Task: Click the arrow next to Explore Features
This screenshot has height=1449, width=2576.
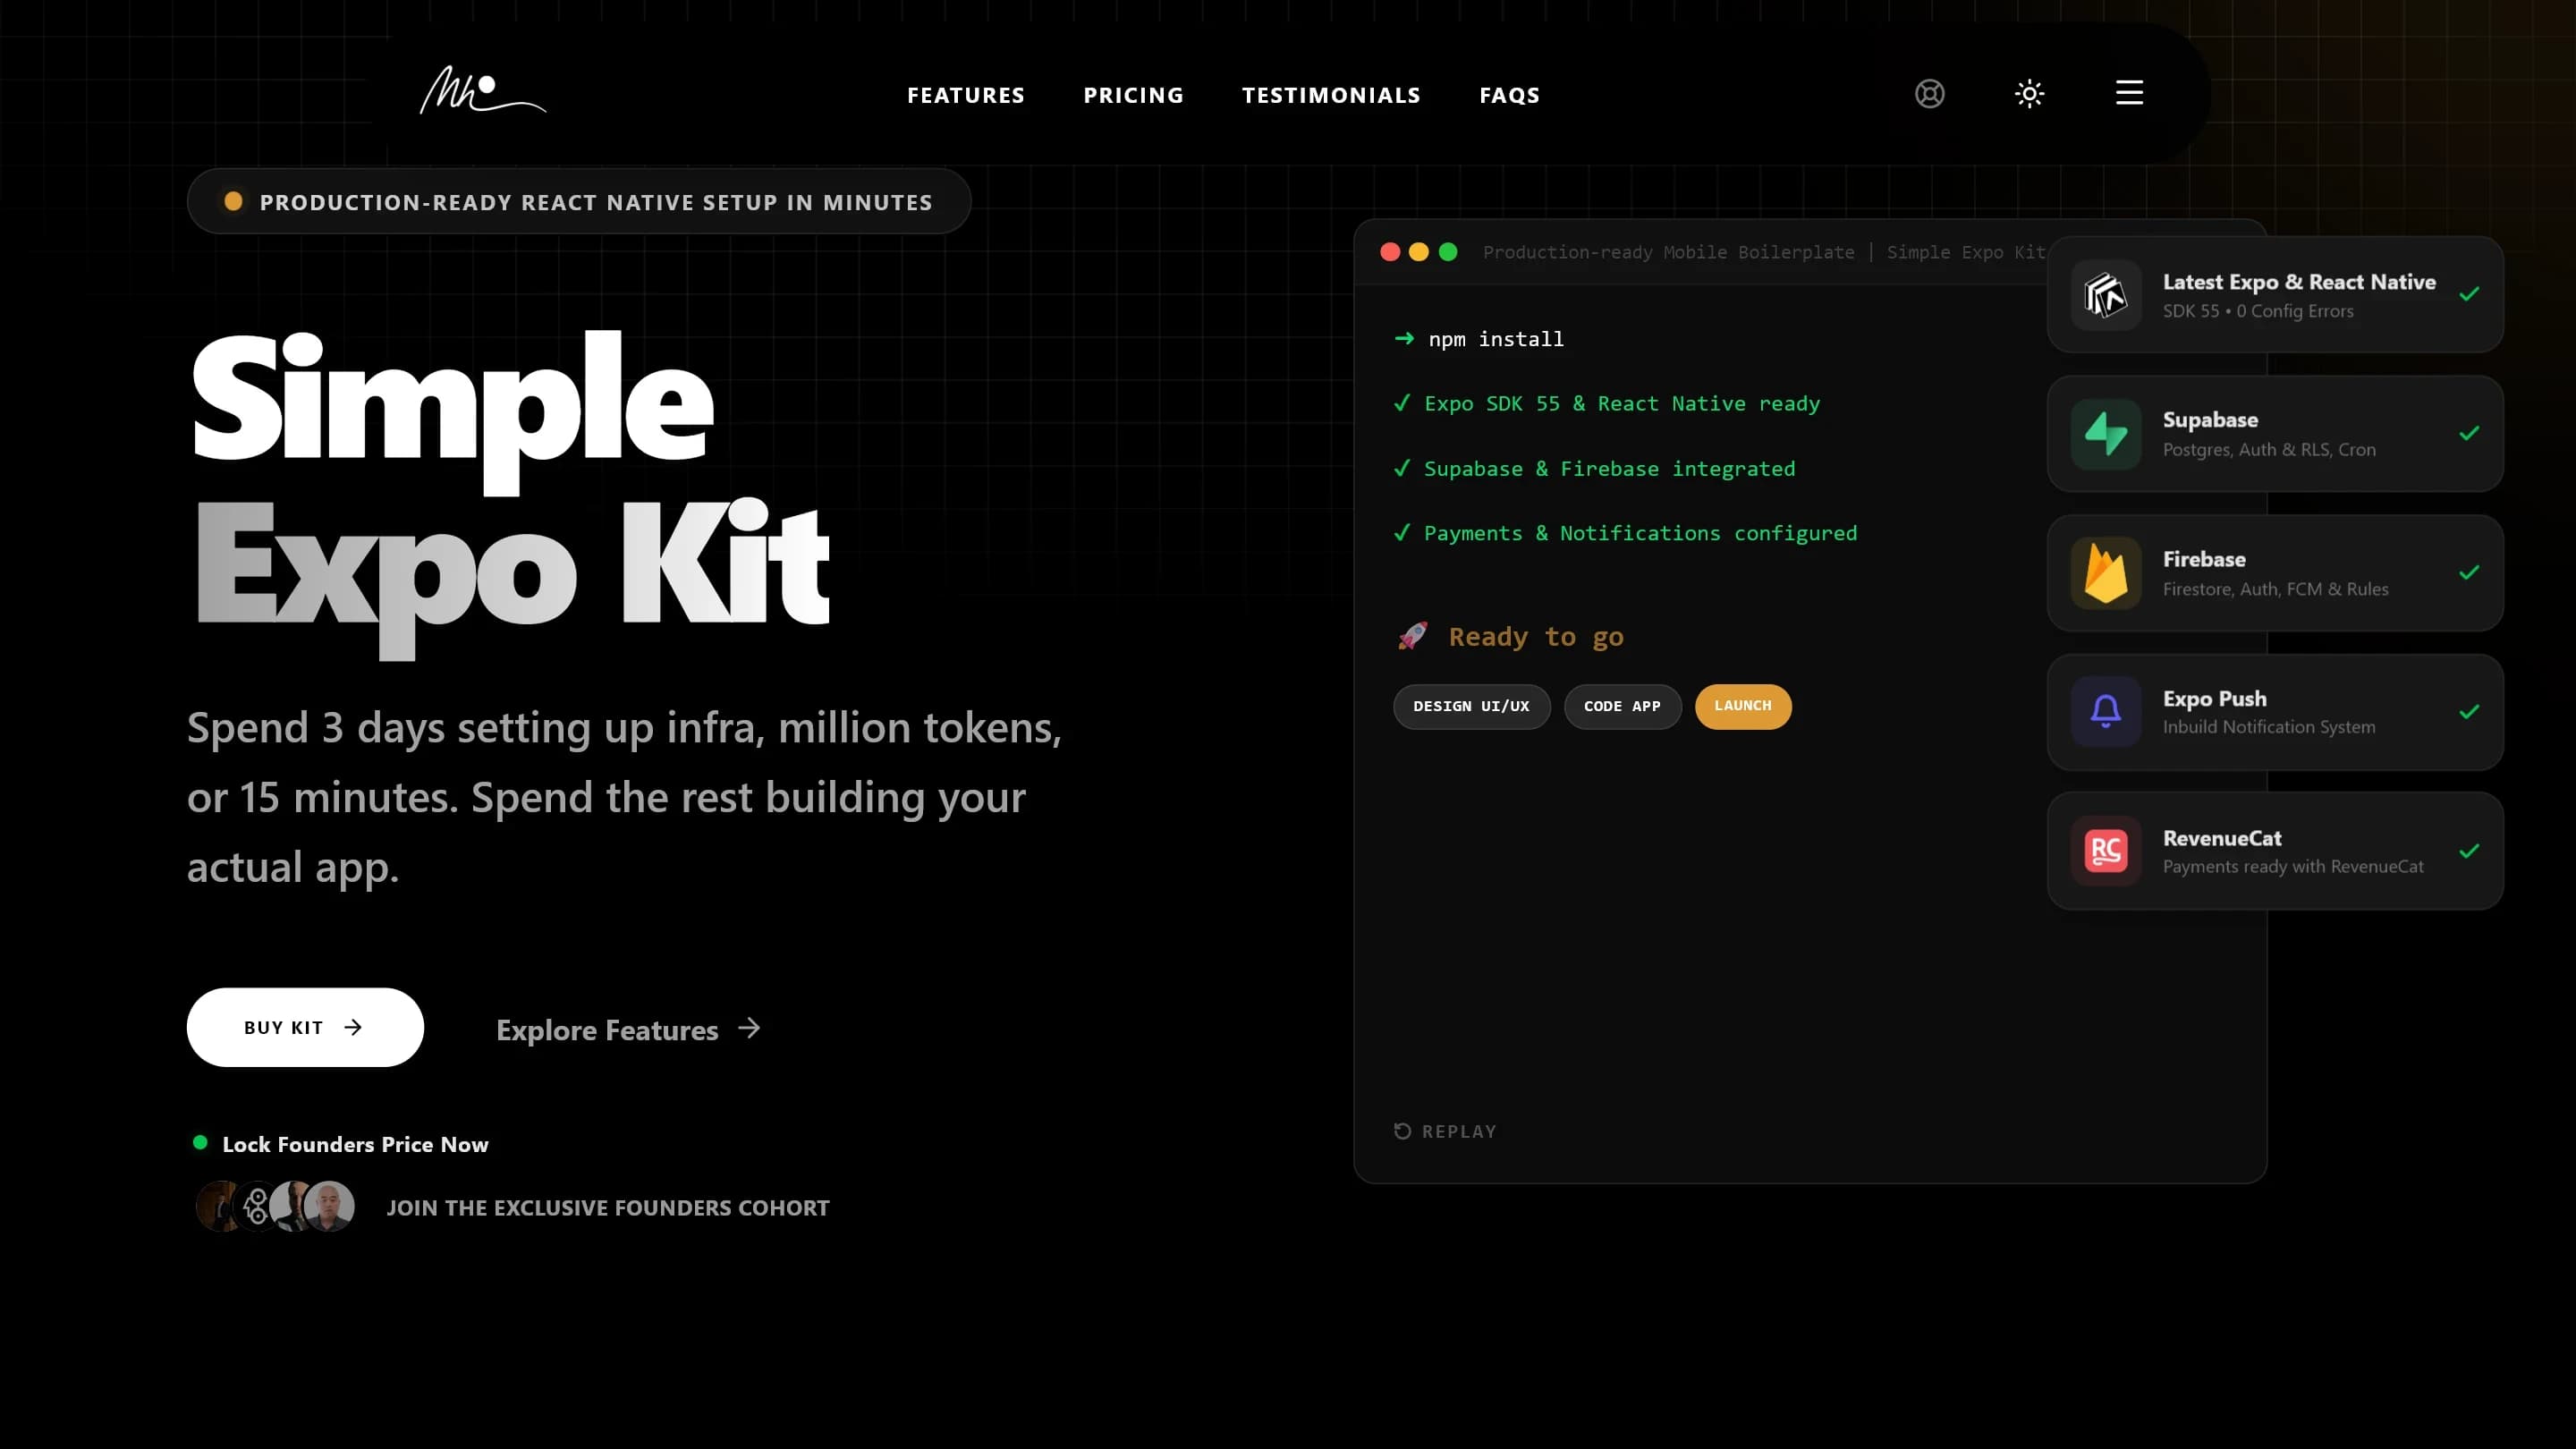Action: [749, 1028]
